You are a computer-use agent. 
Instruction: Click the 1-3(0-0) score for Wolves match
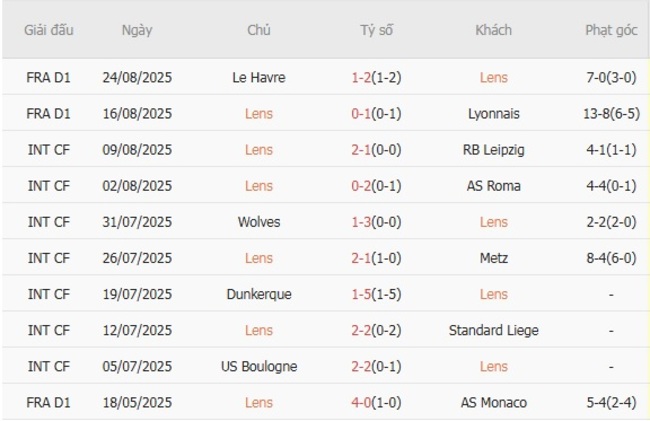376,221
